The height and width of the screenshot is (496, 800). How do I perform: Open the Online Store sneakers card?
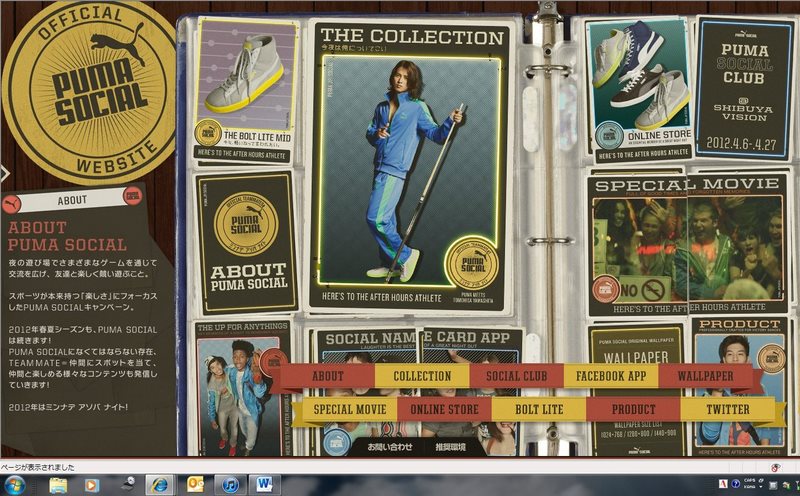point(639,89)
